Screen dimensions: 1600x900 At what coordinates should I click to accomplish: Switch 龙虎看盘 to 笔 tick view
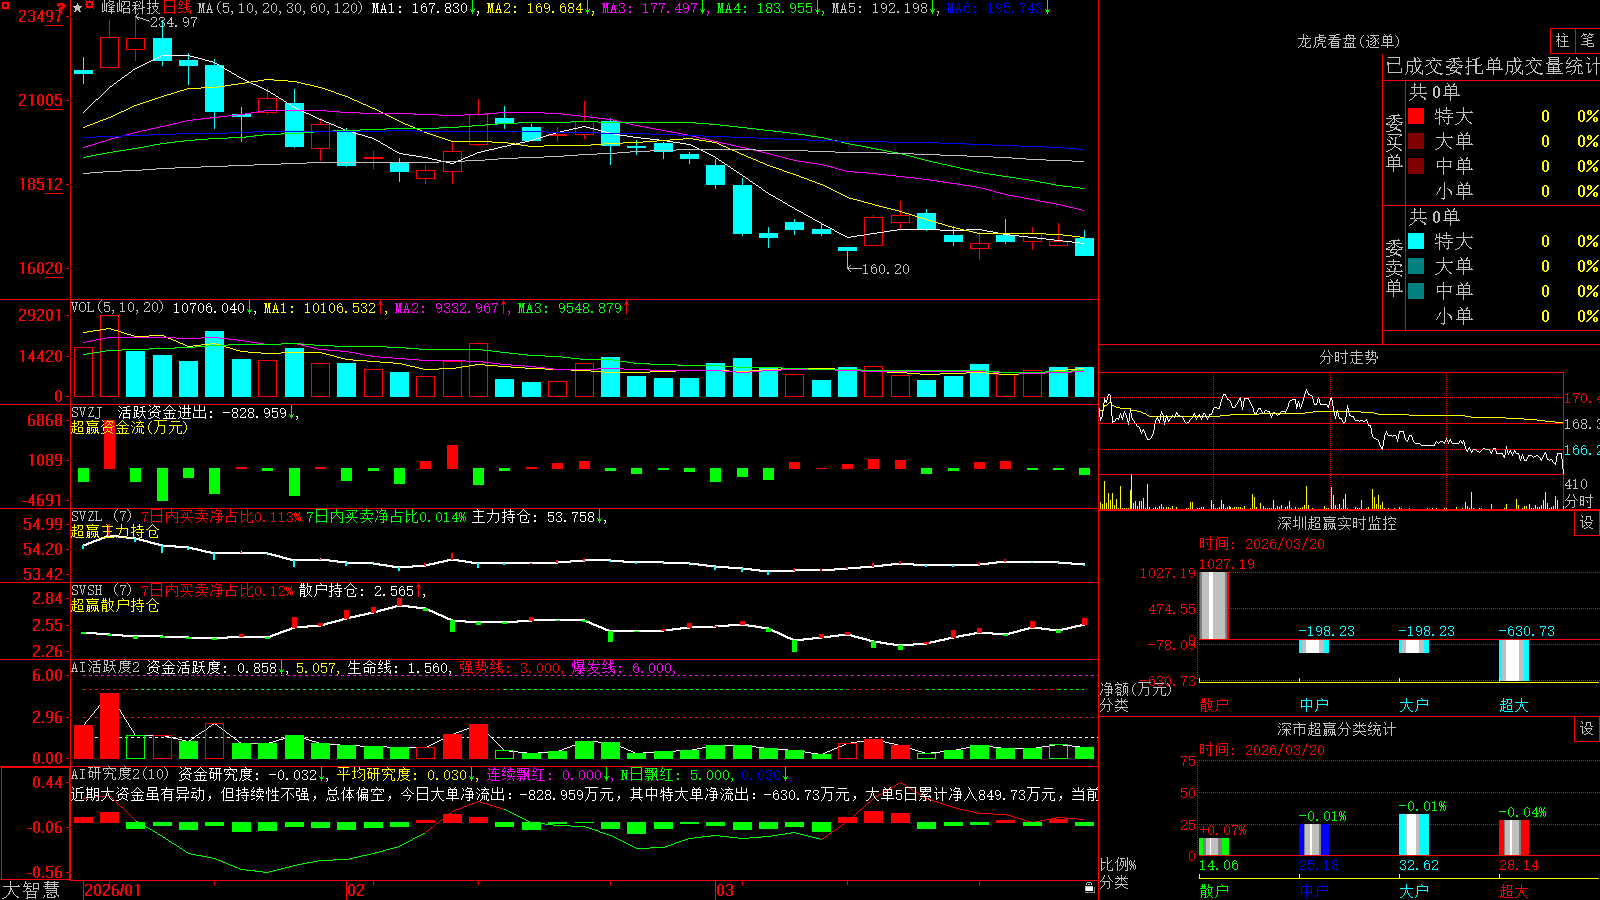click(x=1588, y=41)
